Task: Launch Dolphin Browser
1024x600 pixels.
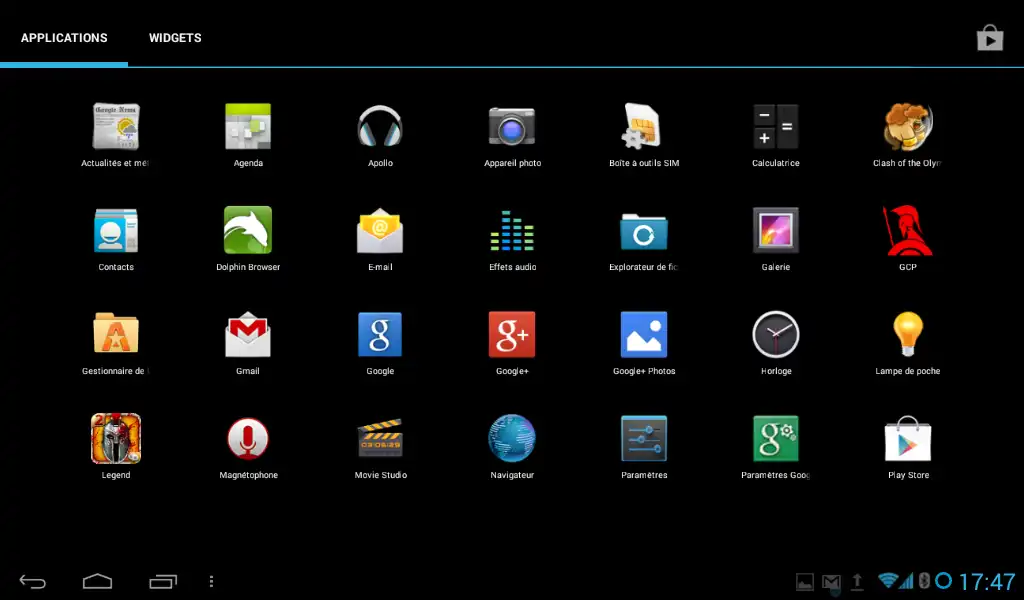Action: click(248, 230)
